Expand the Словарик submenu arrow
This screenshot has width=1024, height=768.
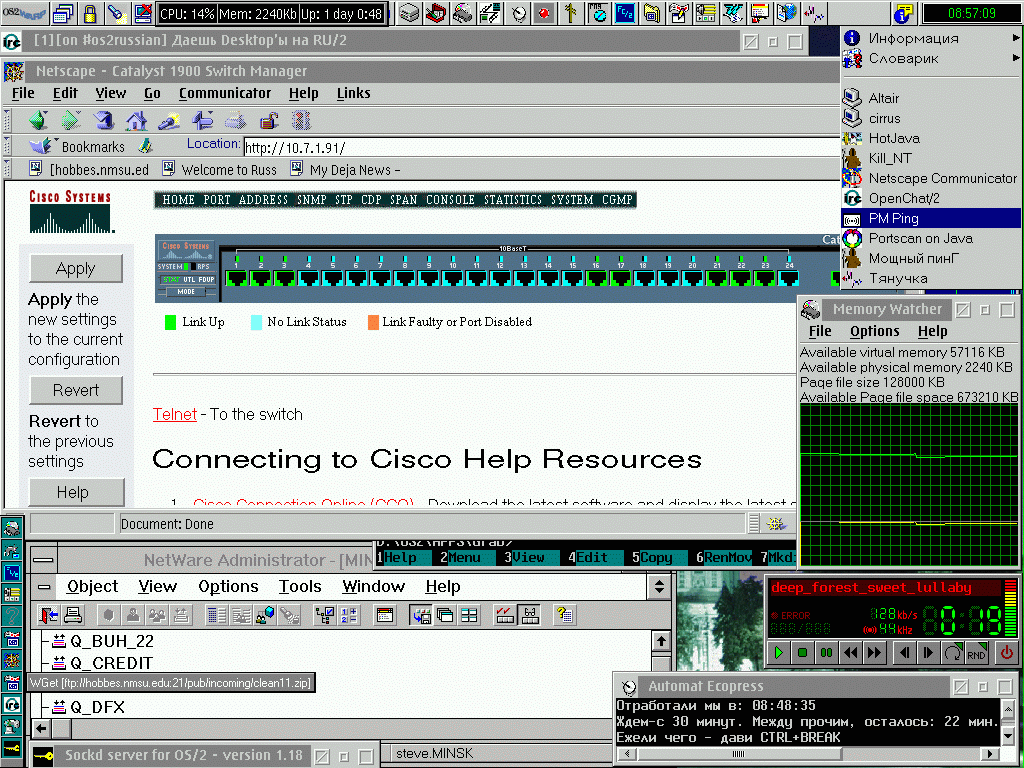[x=1016, y=58]
